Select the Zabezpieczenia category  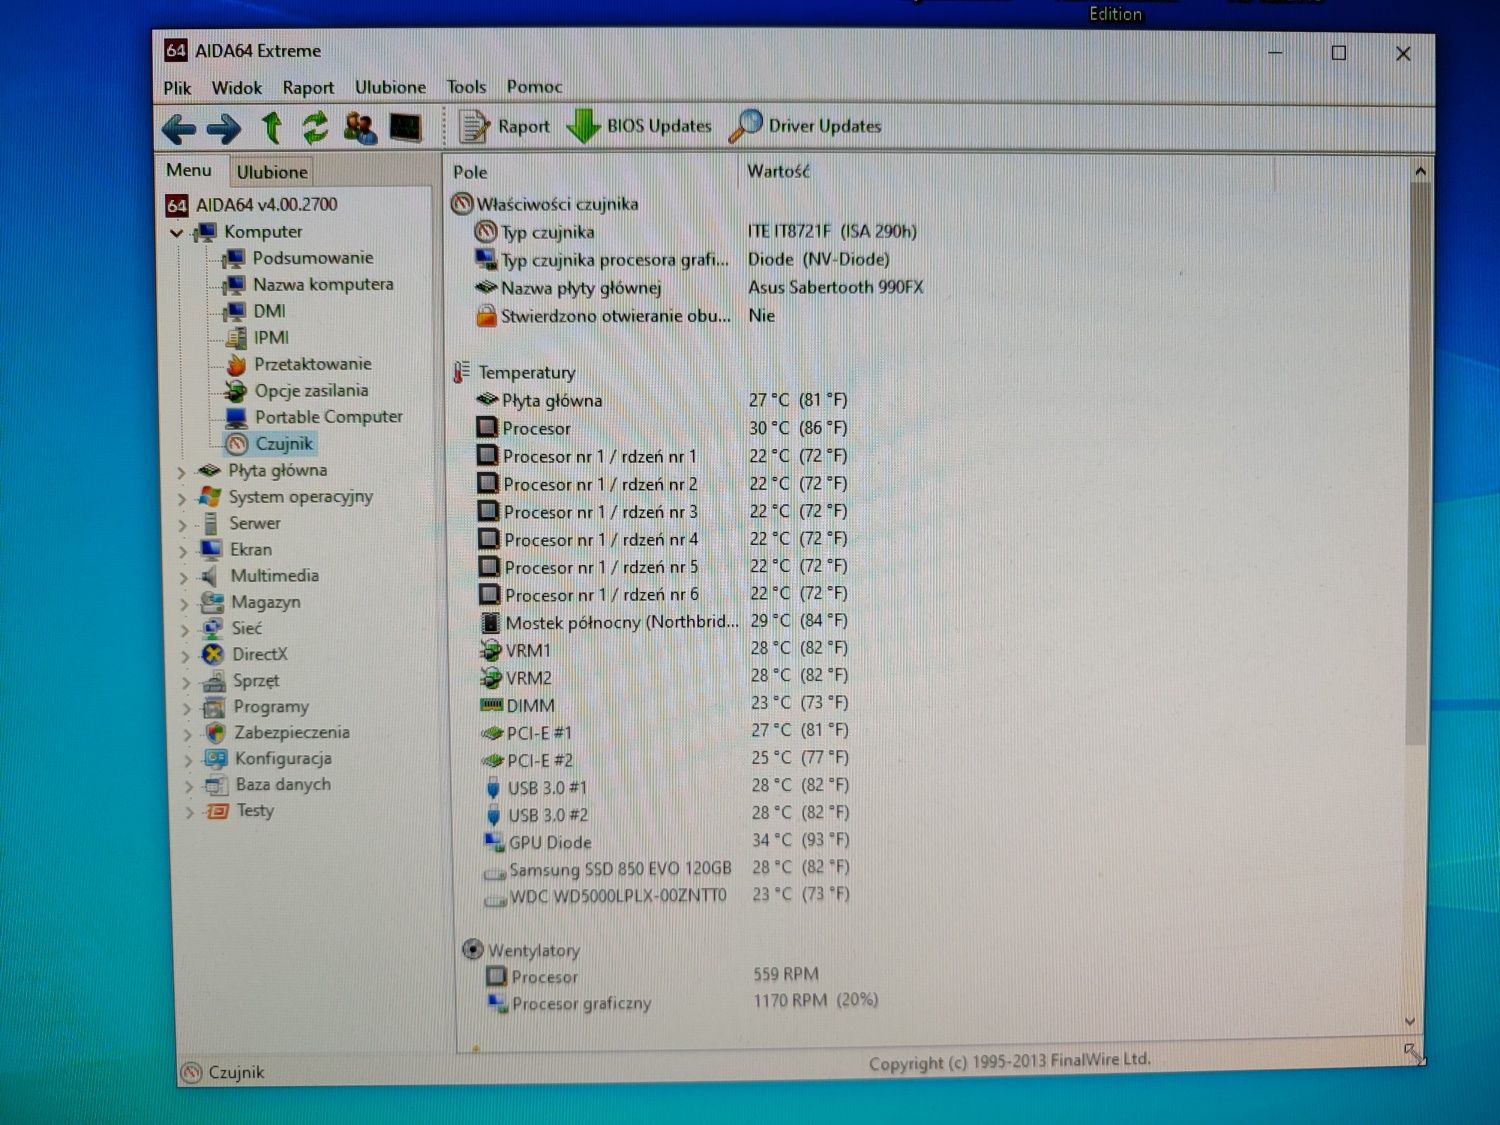tap(277, 733)
